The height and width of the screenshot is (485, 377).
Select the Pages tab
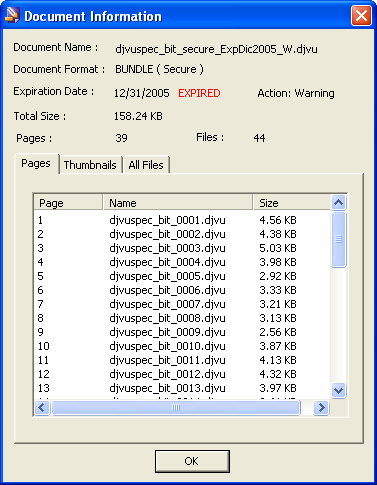[36, 164]
